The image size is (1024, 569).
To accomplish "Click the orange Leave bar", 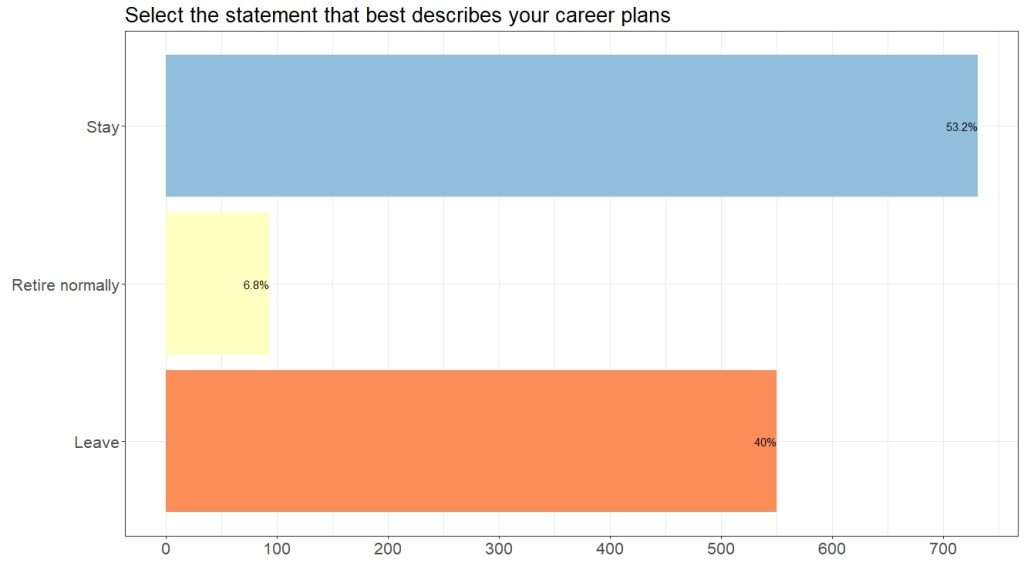I will point(470,441).
